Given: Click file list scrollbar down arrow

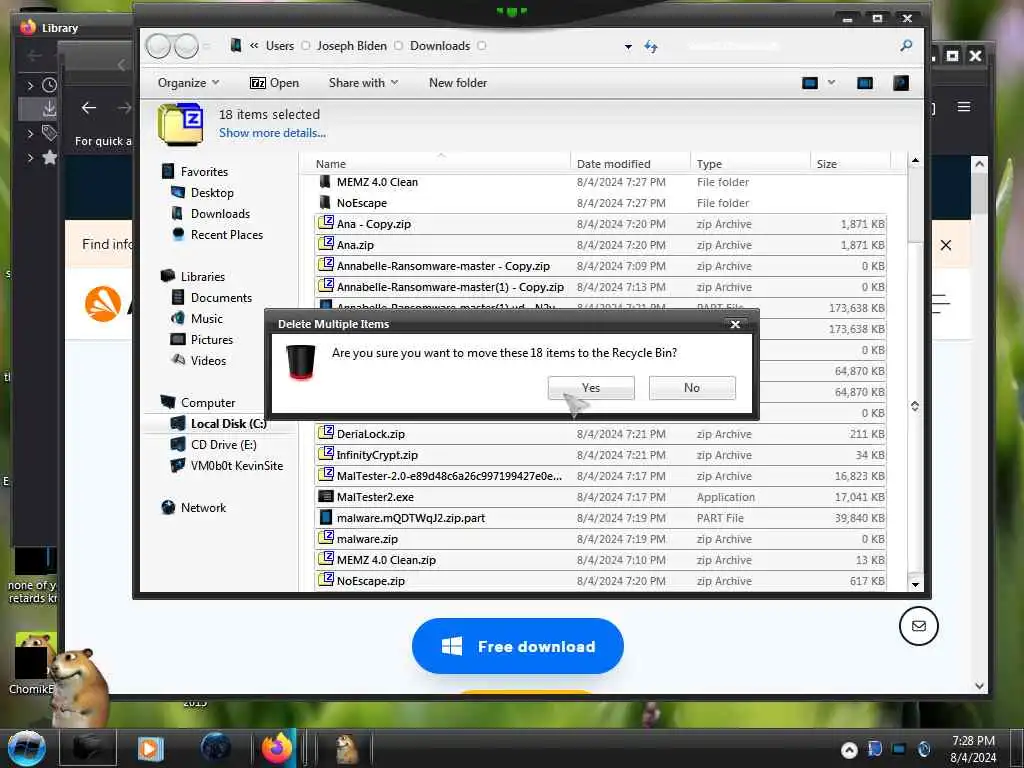Looking at the screenshot, I should point(915,584).
